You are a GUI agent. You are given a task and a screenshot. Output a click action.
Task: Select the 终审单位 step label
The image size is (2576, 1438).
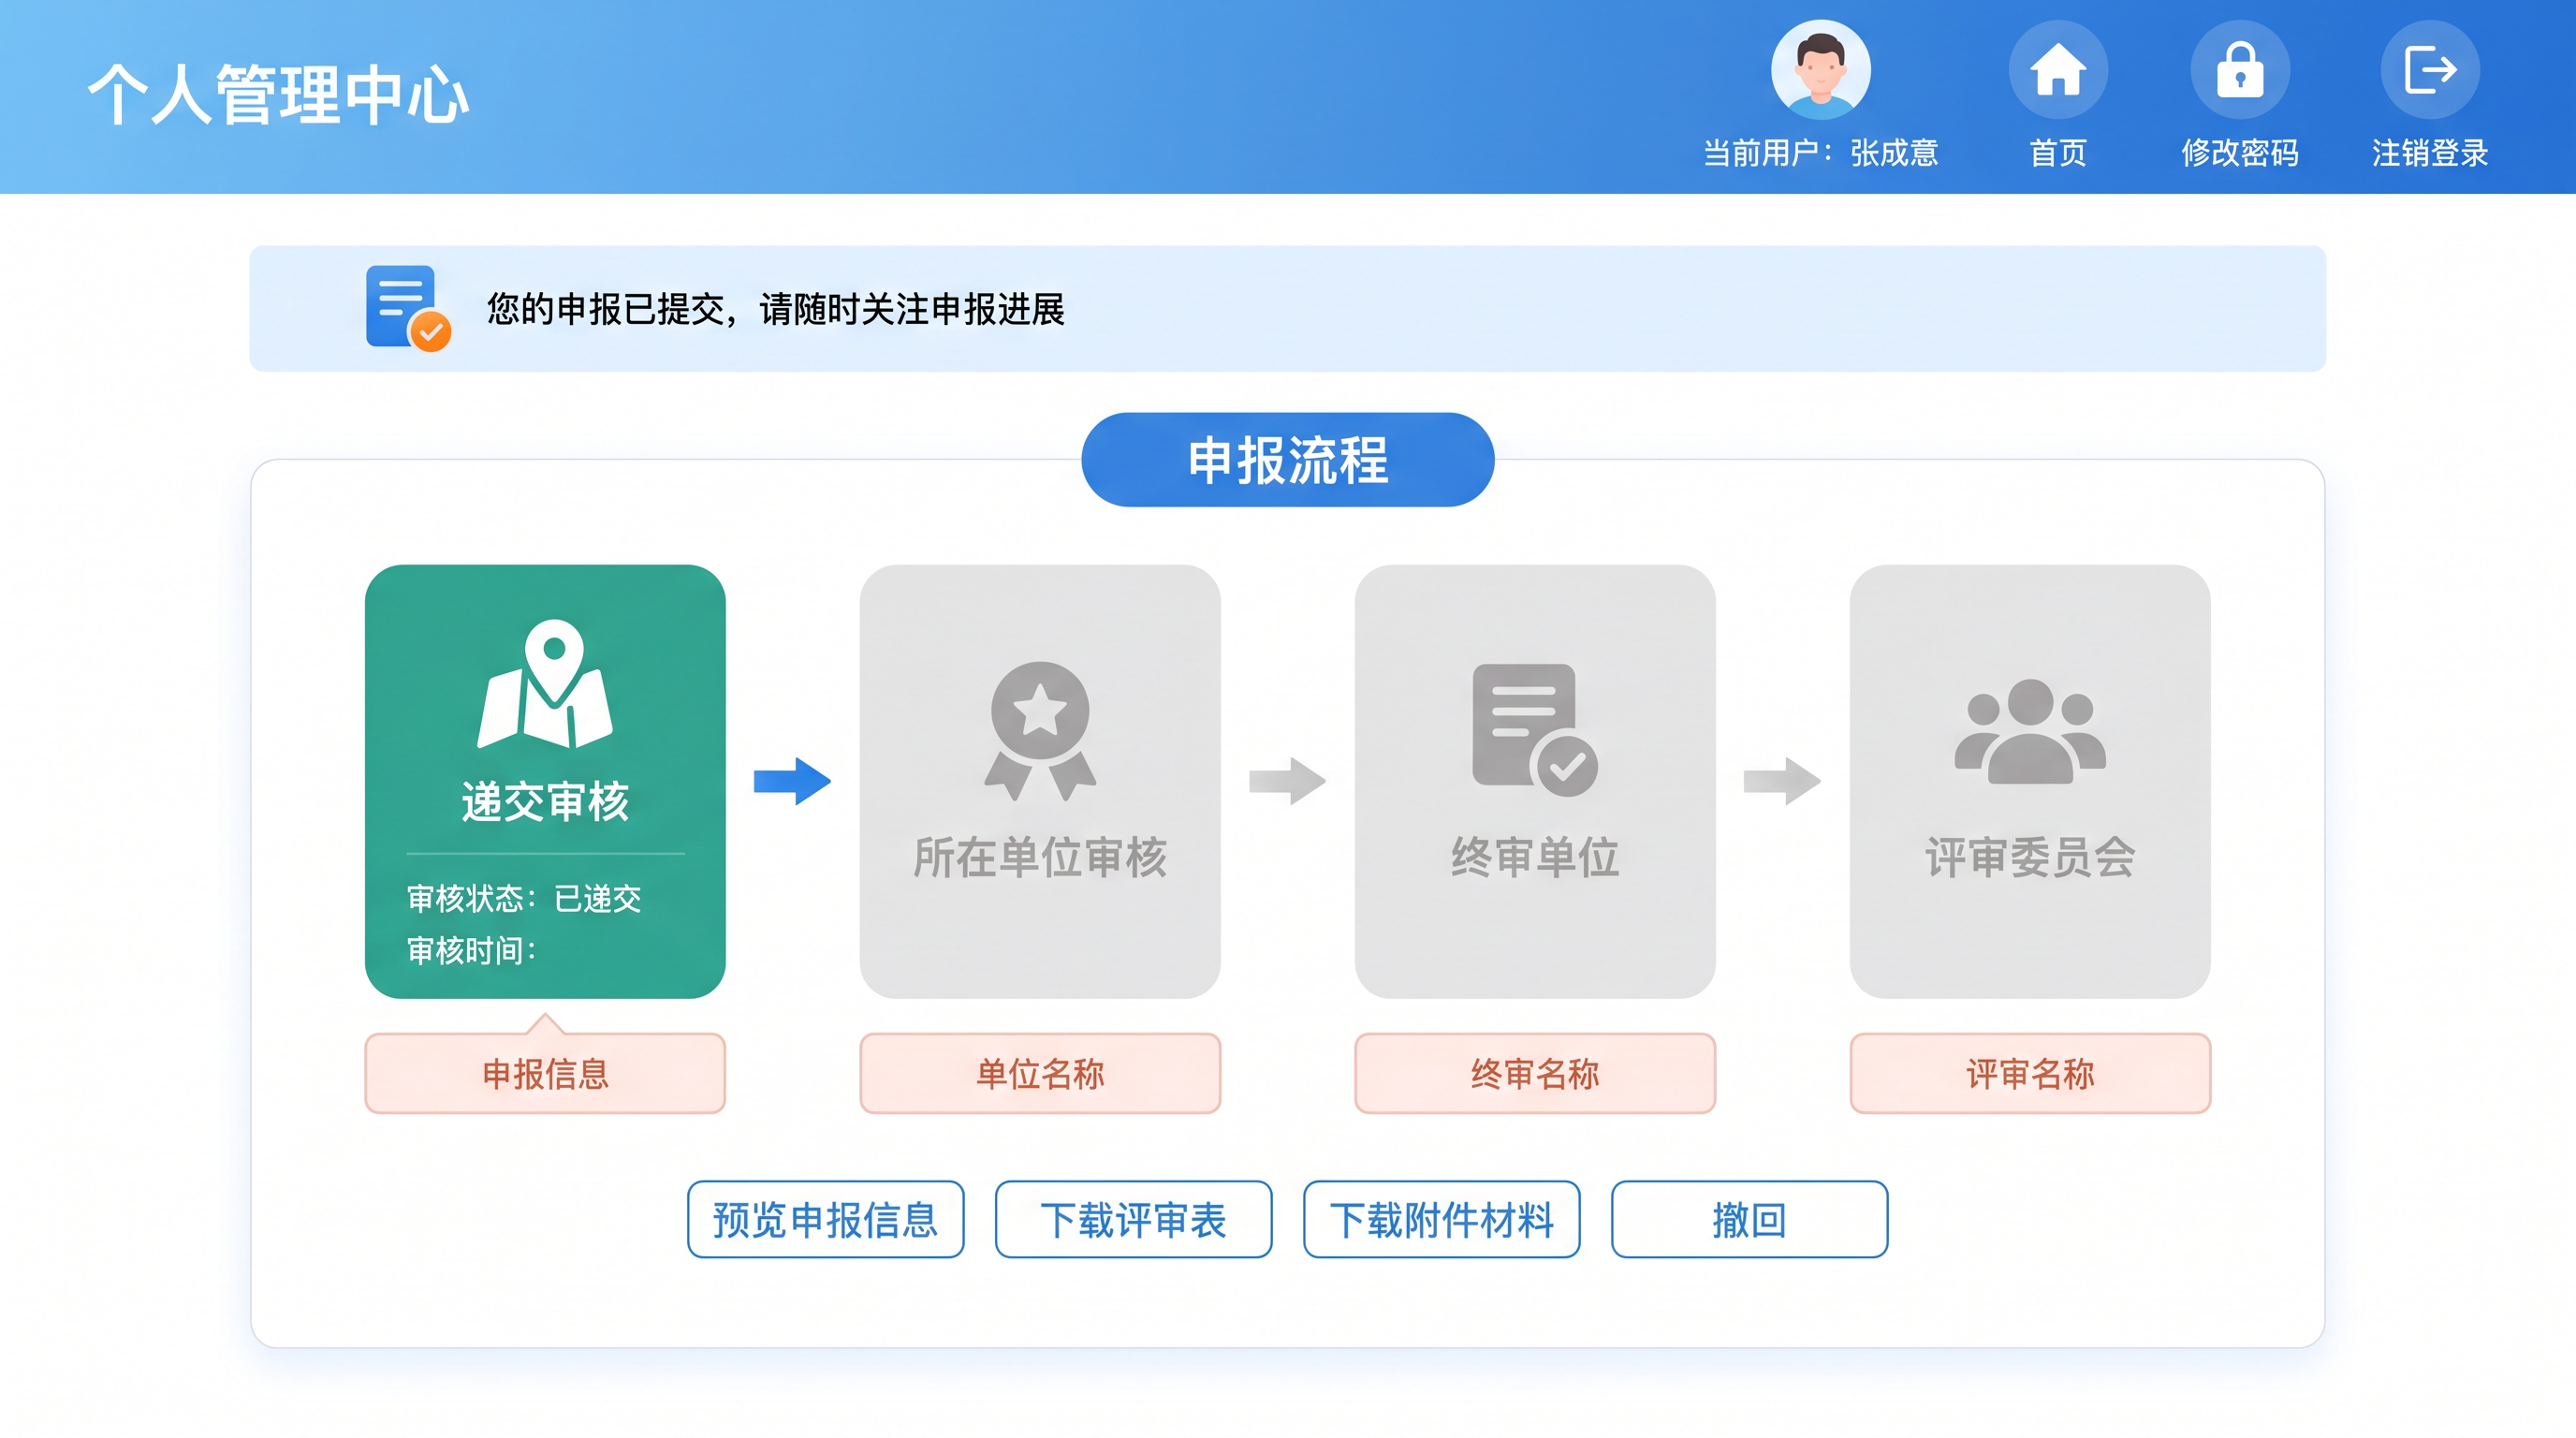pos(1535,857)
